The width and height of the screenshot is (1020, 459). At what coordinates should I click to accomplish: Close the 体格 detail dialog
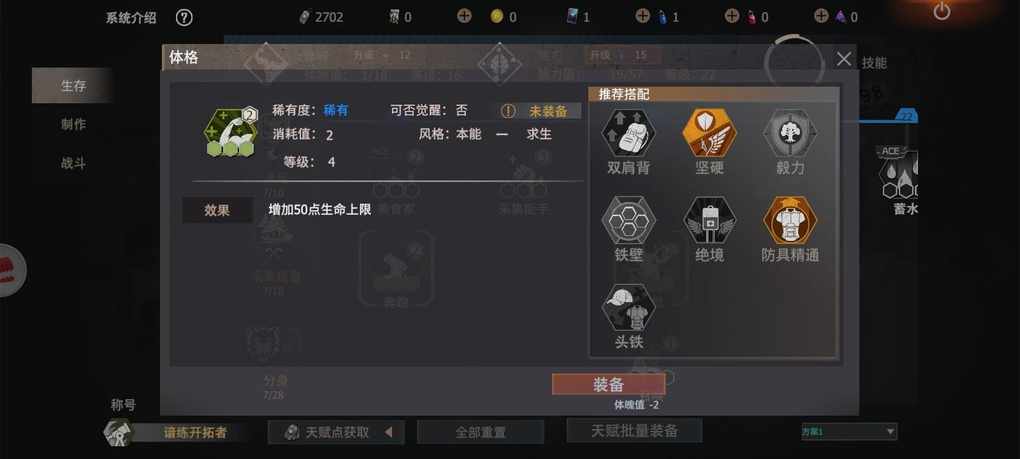[844, 59]
